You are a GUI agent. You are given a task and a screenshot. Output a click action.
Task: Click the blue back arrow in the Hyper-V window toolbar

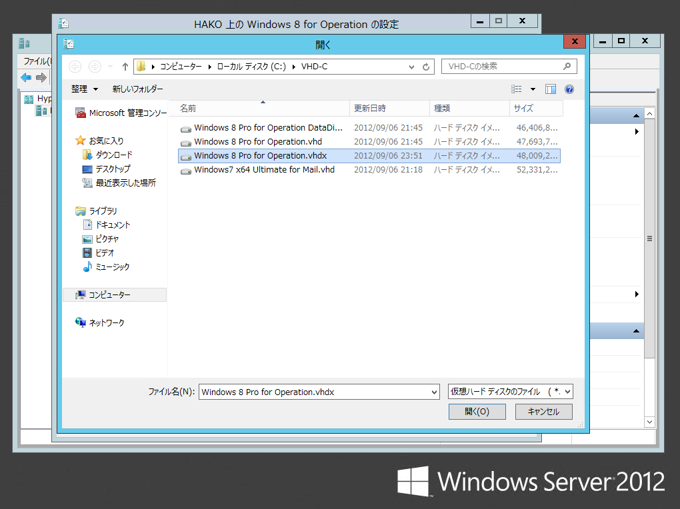[26, 78]
